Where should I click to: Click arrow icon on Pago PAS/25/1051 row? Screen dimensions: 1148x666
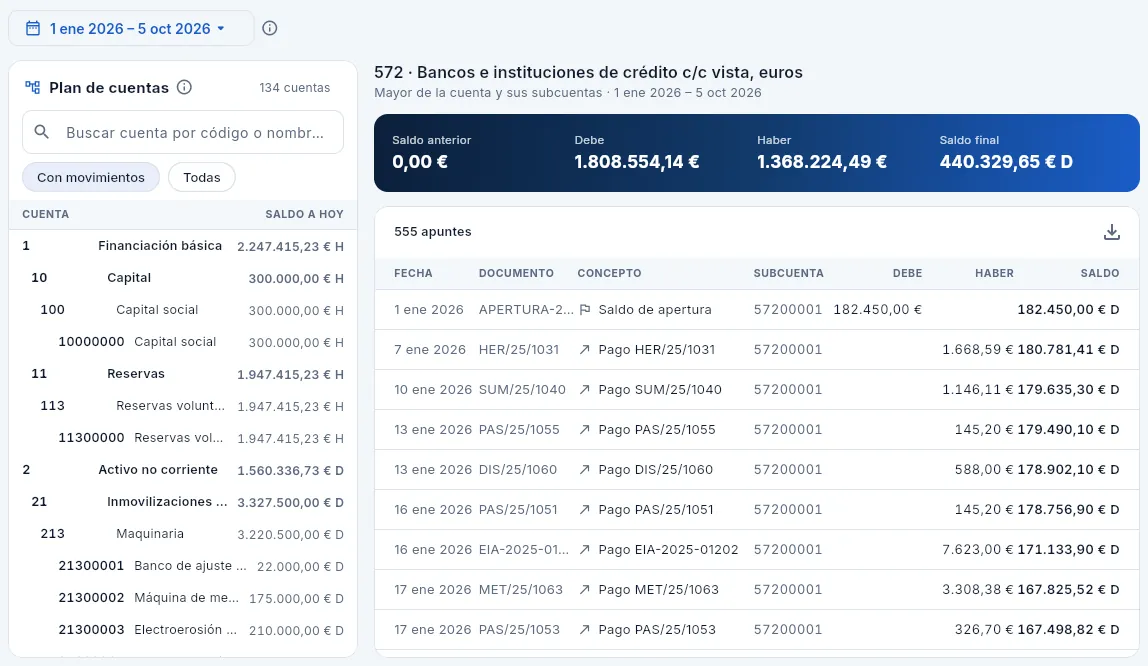point(584,510)
